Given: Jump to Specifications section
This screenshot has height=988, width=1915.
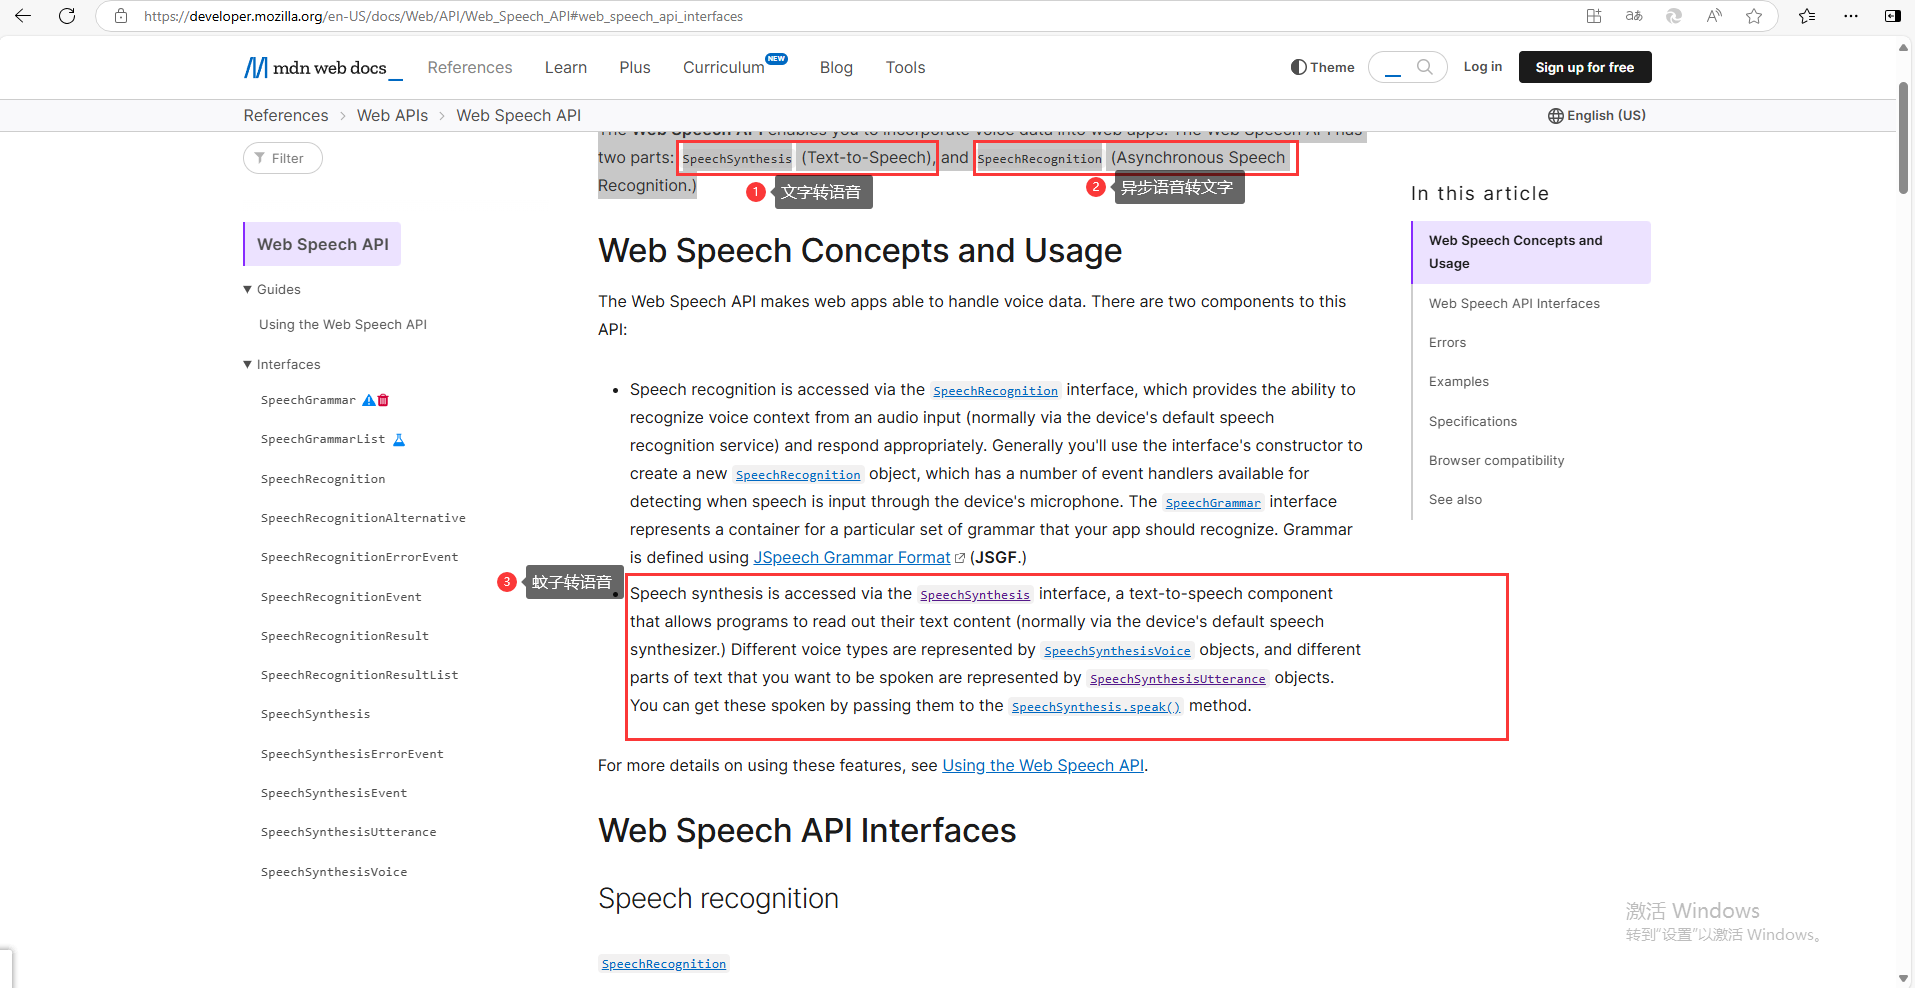Looking at the screenshot, I should pyautogui.click(x=1472, y=421).
